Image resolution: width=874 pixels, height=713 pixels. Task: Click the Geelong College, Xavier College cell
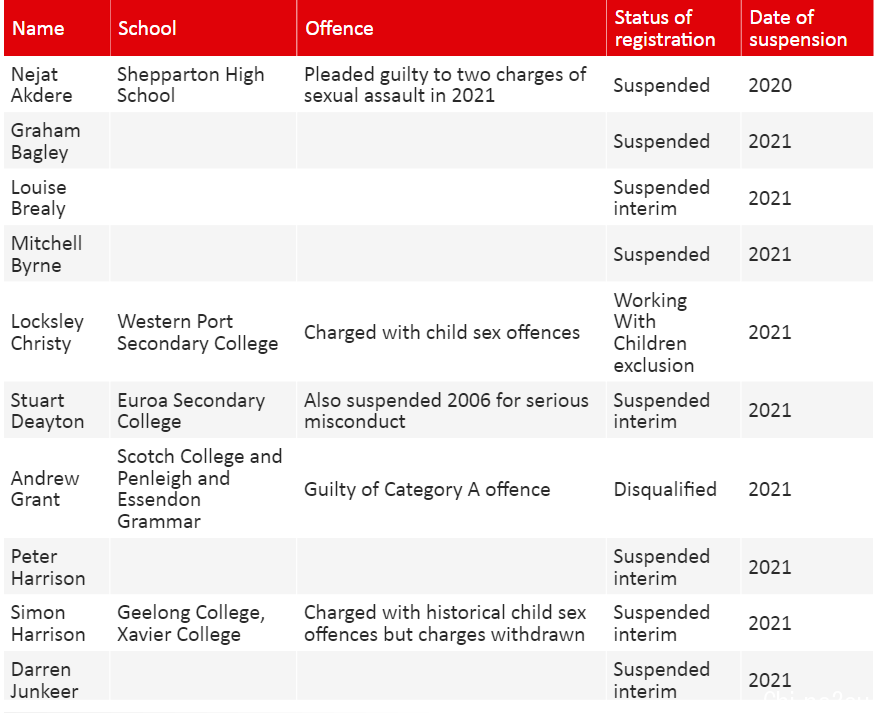click(x=203, y=623)
